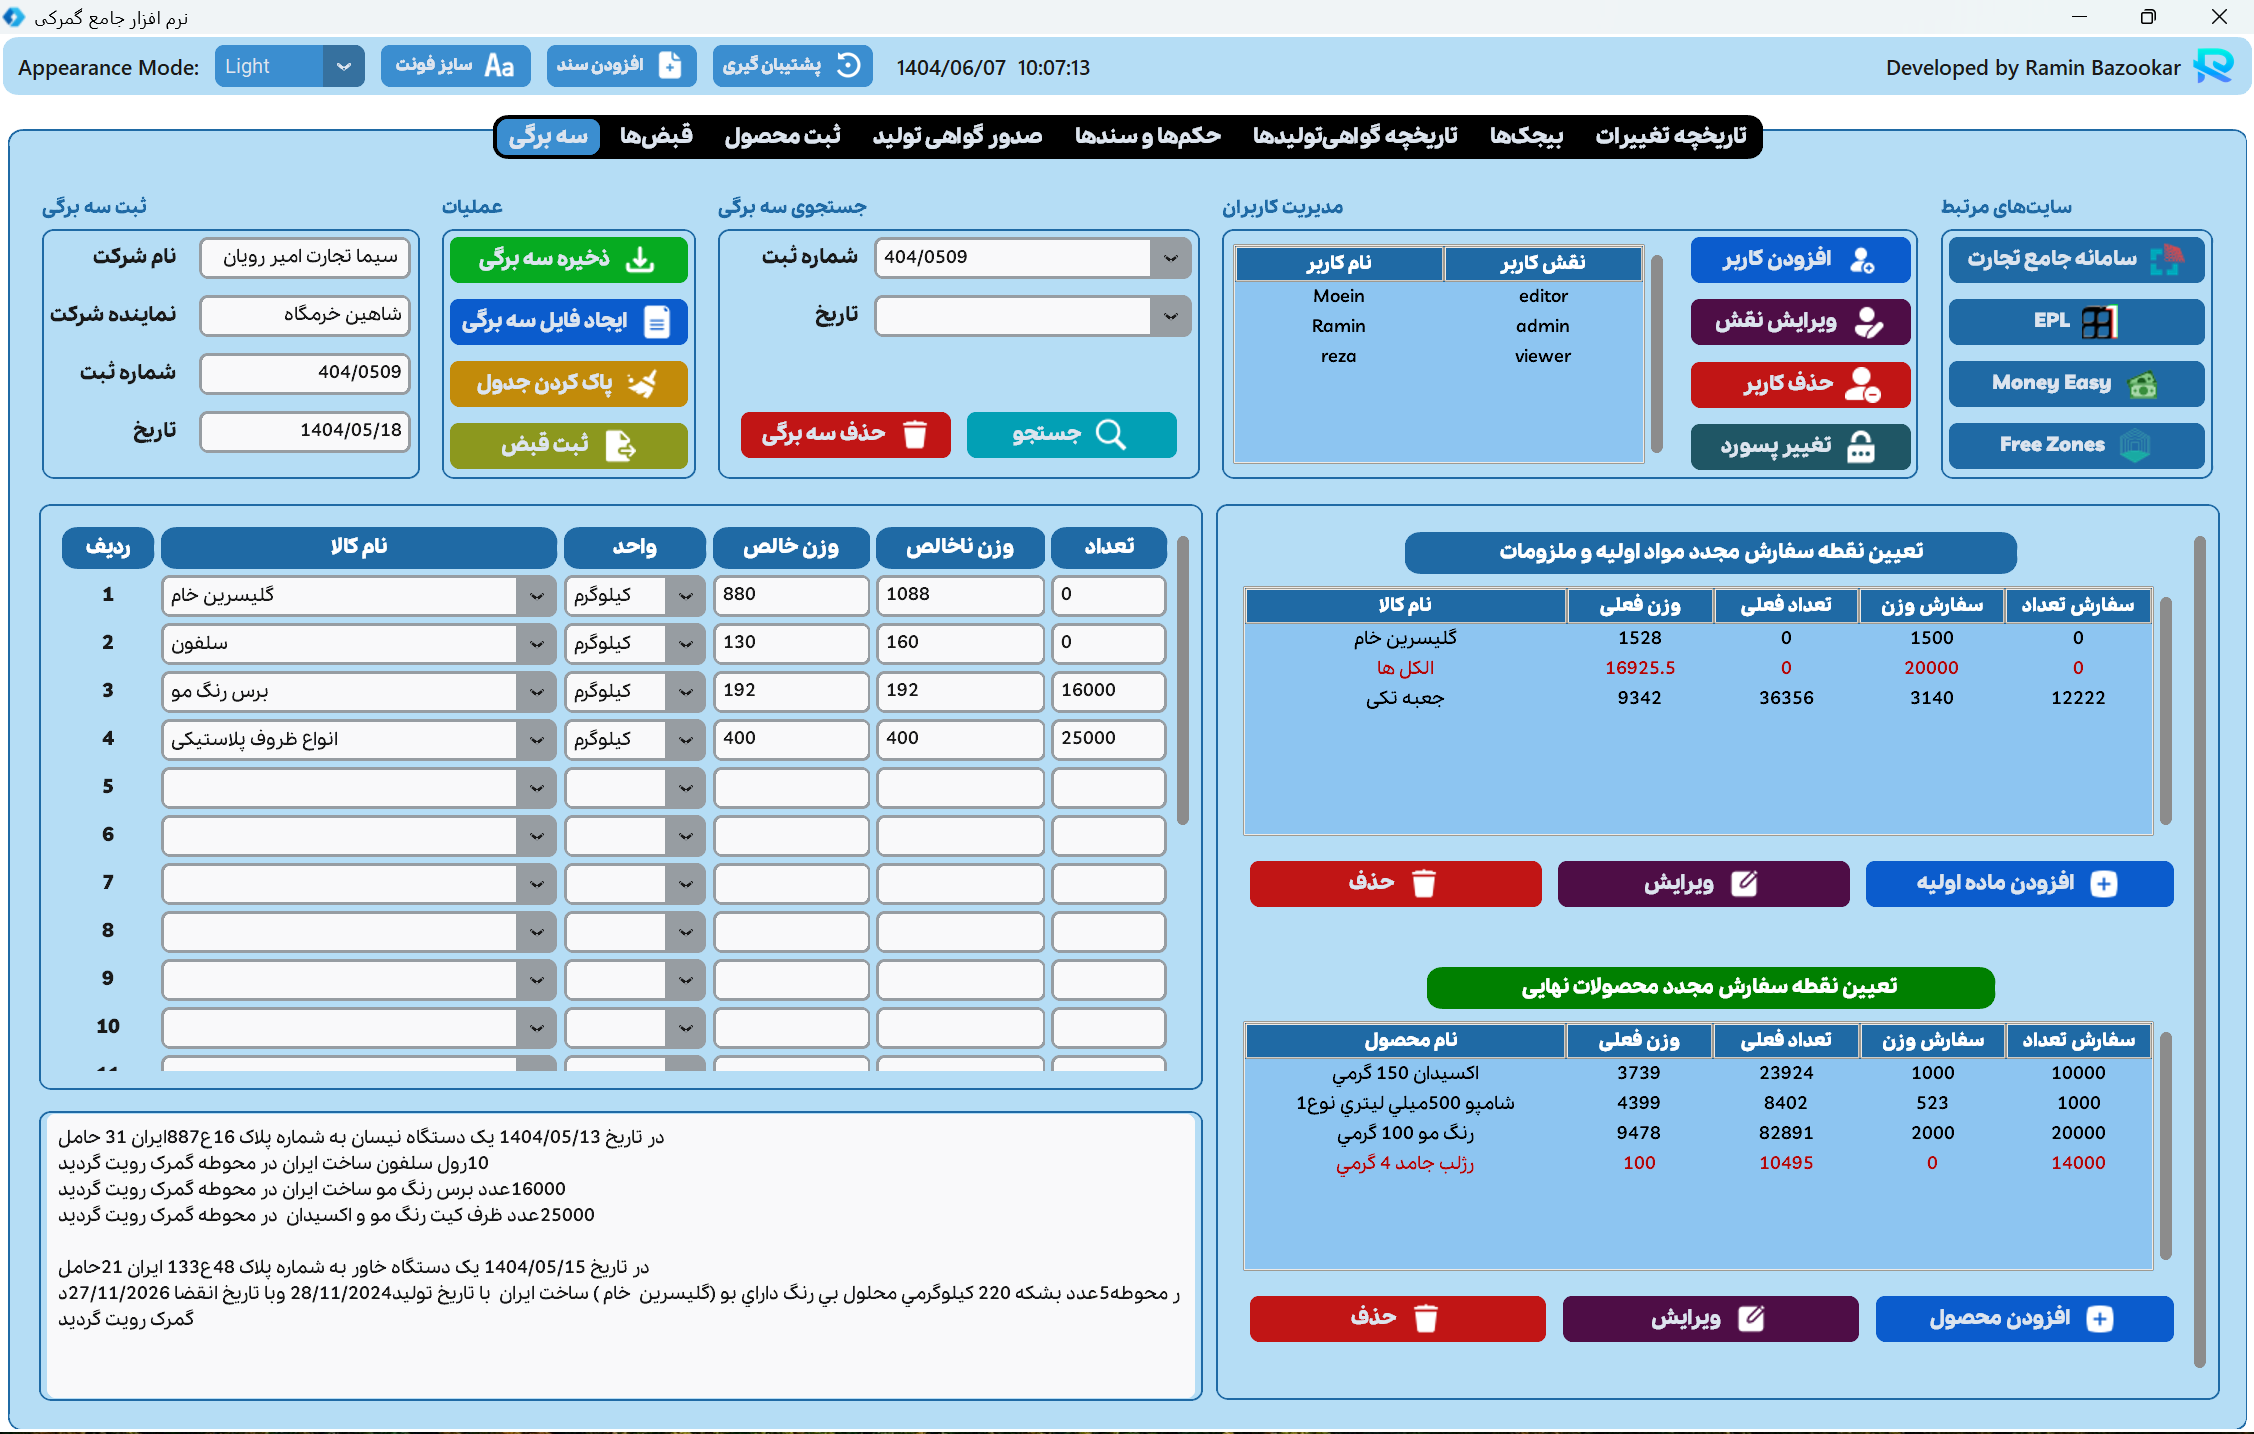Open the تاریخچه تغییرات tab
The width and height of the screenshot is (2254, 1434).
point(1670,136)
